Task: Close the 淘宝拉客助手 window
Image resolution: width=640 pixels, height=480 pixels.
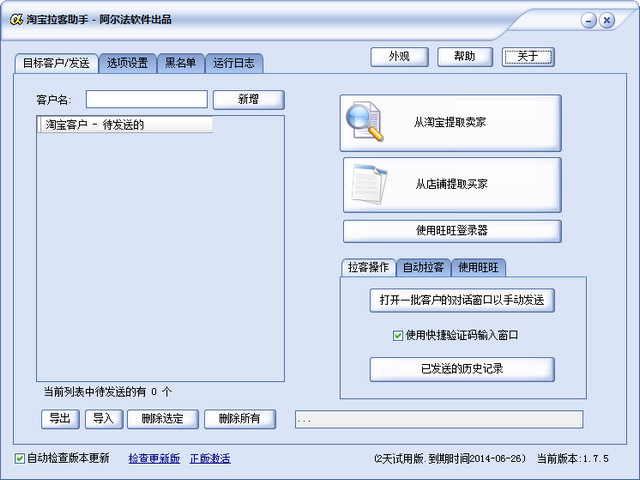Action: click(607, 20)
